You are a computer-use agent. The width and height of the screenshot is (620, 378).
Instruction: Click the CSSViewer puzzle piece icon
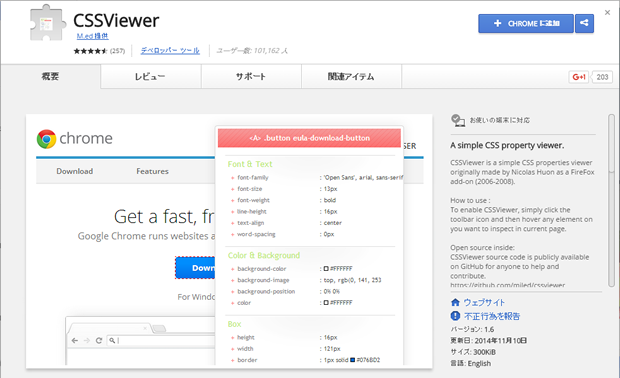47,23
